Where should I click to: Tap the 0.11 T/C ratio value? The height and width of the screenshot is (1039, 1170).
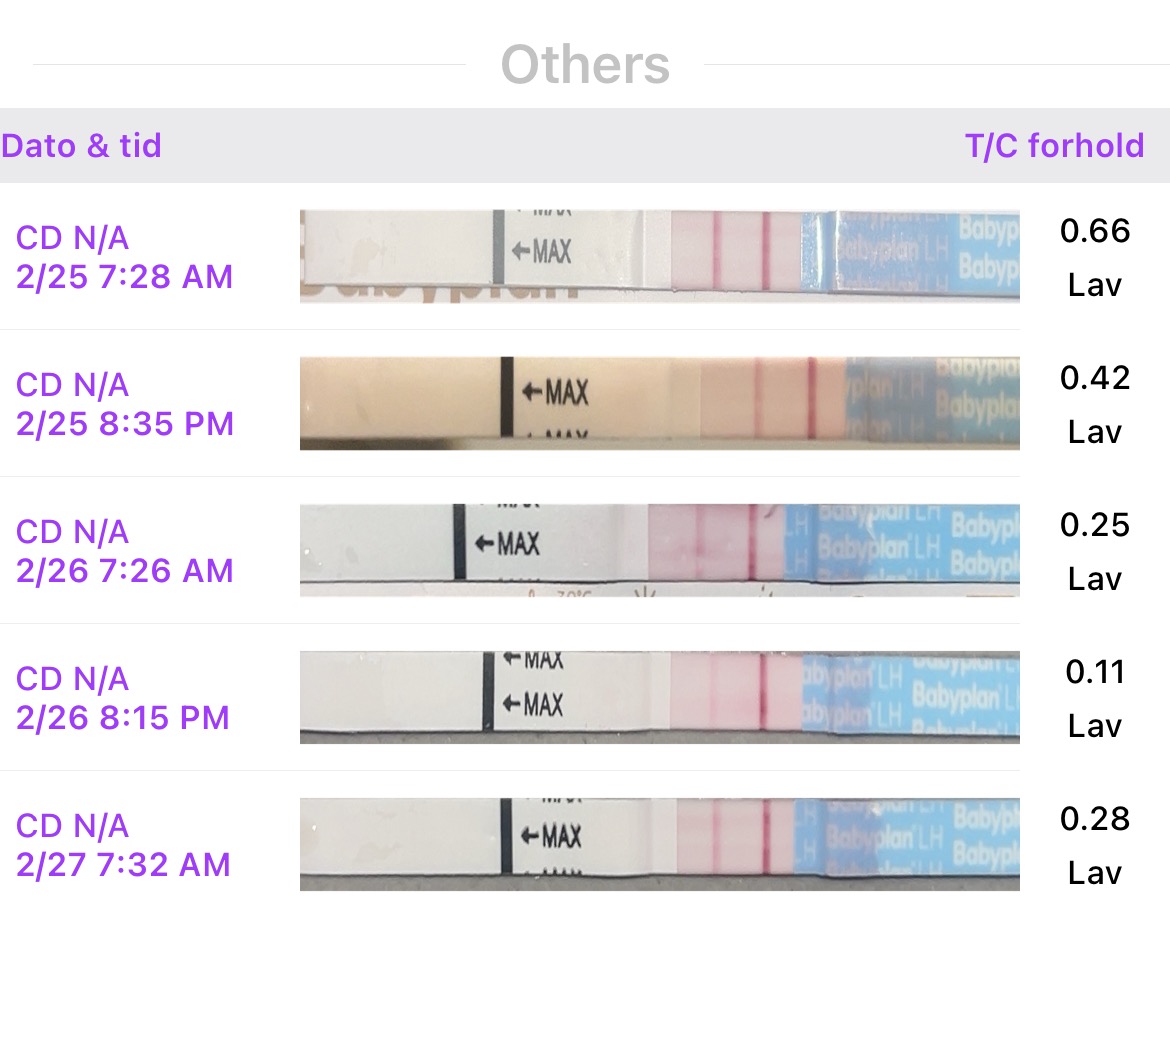(1095, 672)
